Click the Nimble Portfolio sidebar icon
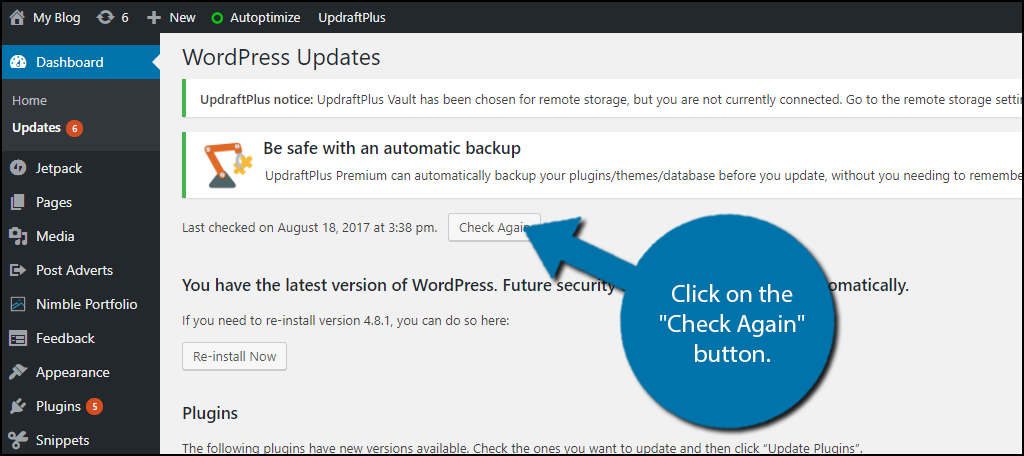The height and width of the screenshot is (456, 1024). click(18, 304)
